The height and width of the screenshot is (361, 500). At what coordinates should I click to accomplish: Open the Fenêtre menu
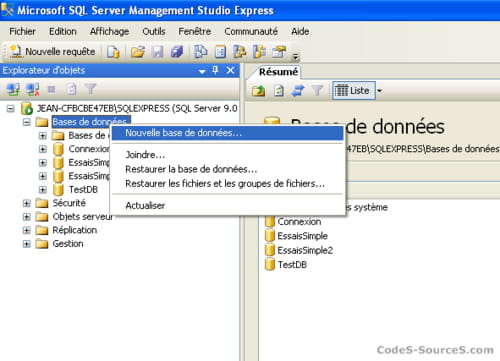[x=195, y=31]
